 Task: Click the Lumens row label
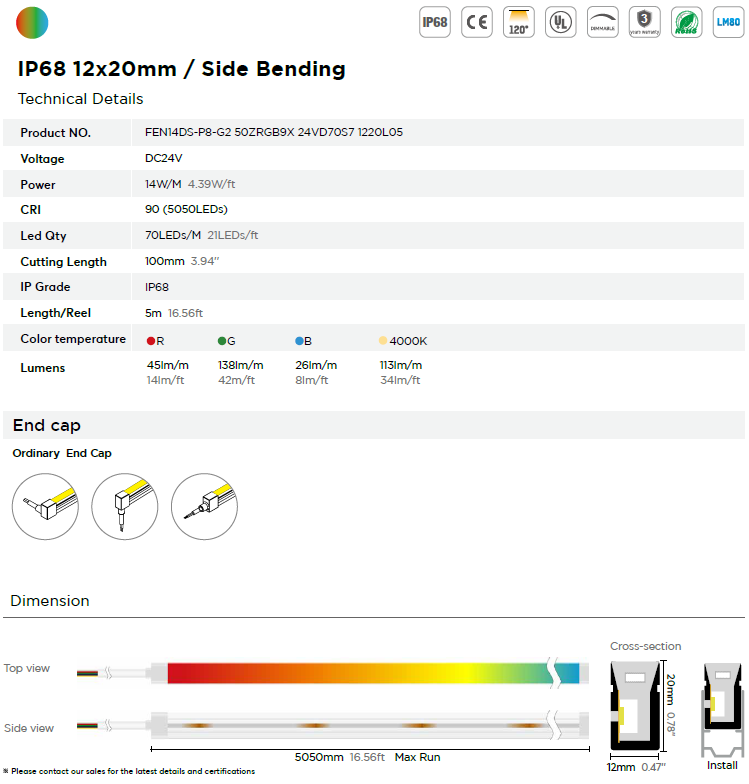(42, 368)
